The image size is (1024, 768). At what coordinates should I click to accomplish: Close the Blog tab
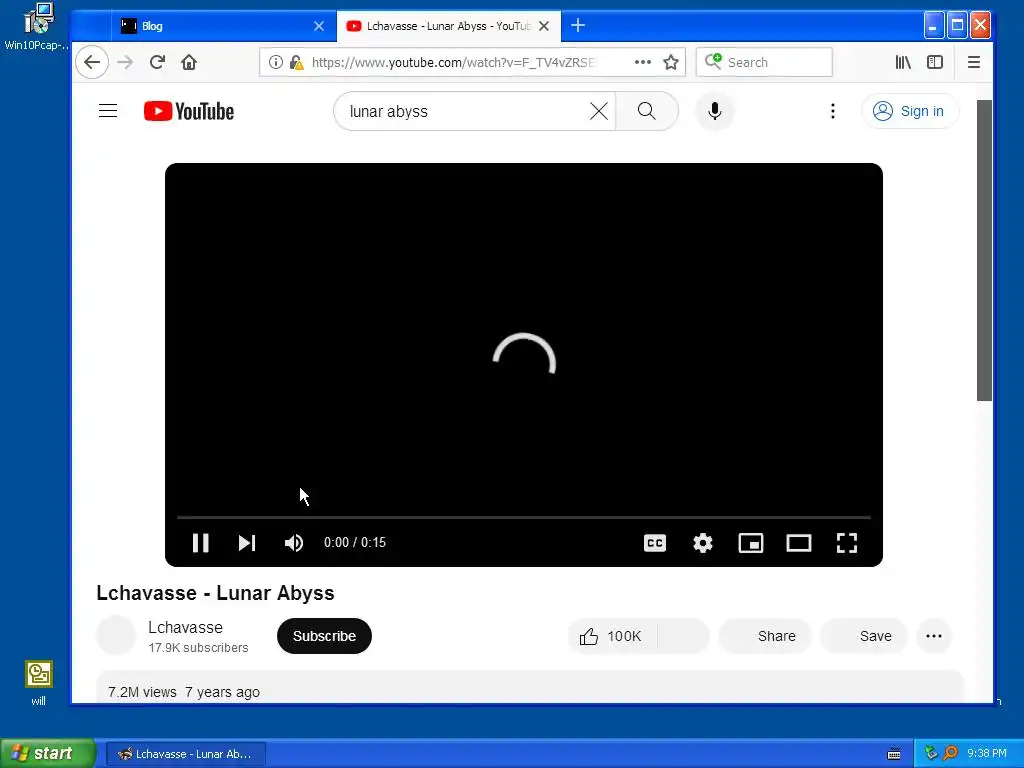[319, 26]
